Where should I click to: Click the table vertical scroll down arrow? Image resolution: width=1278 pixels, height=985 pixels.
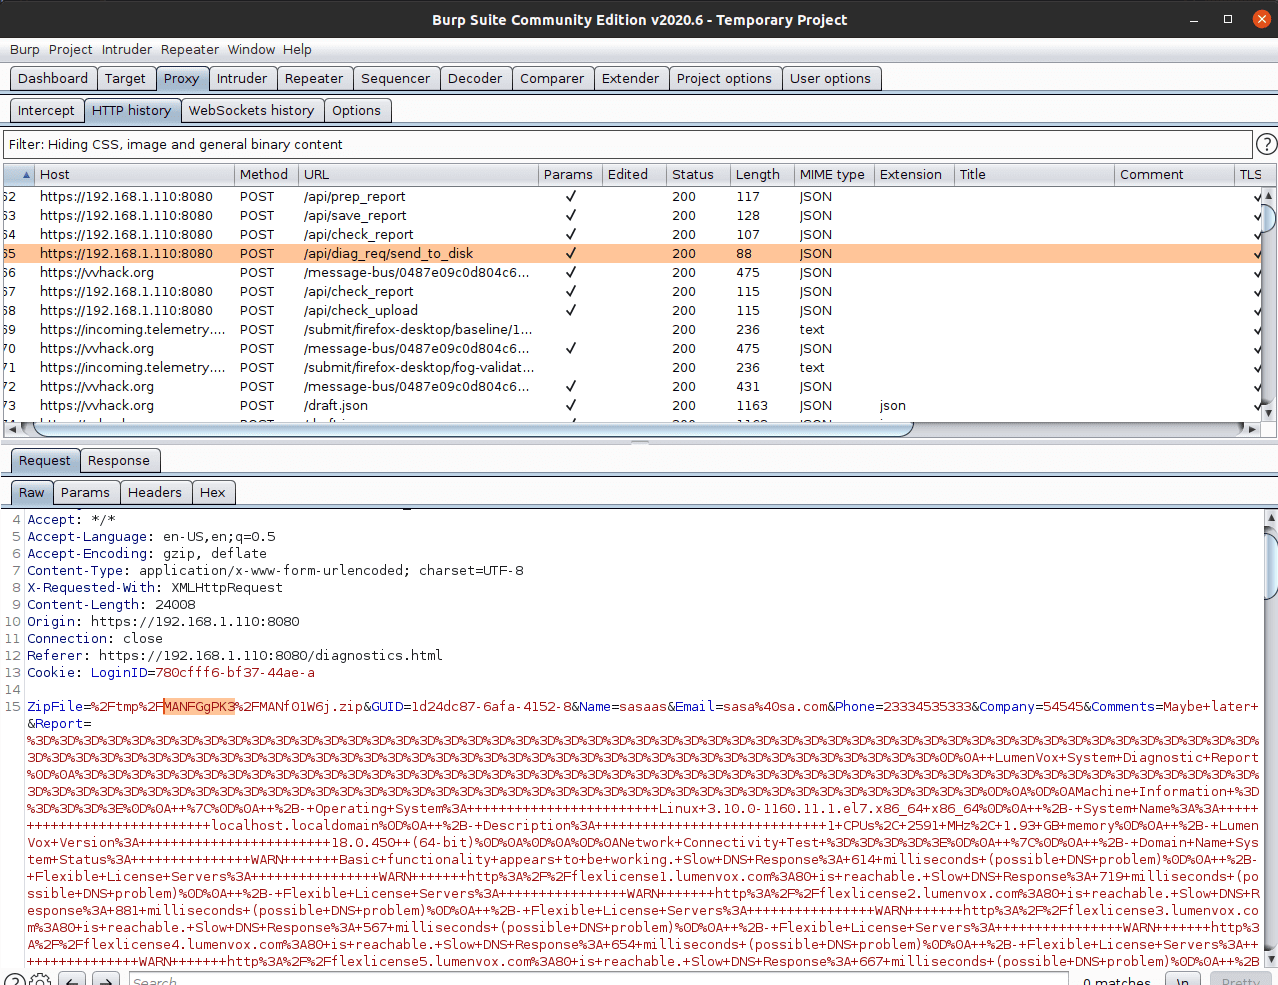[x=1268, y=412]
